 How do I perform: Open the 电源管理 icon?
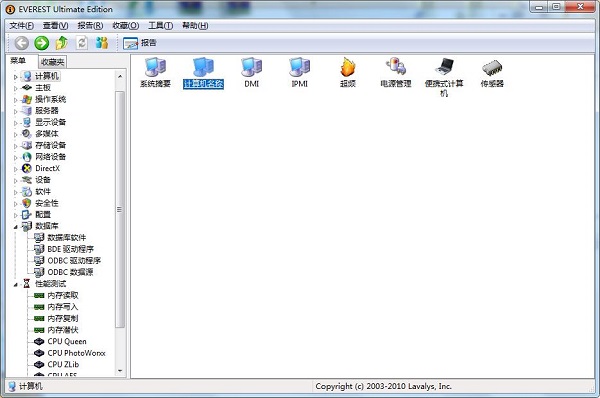(x=396, y=73)
